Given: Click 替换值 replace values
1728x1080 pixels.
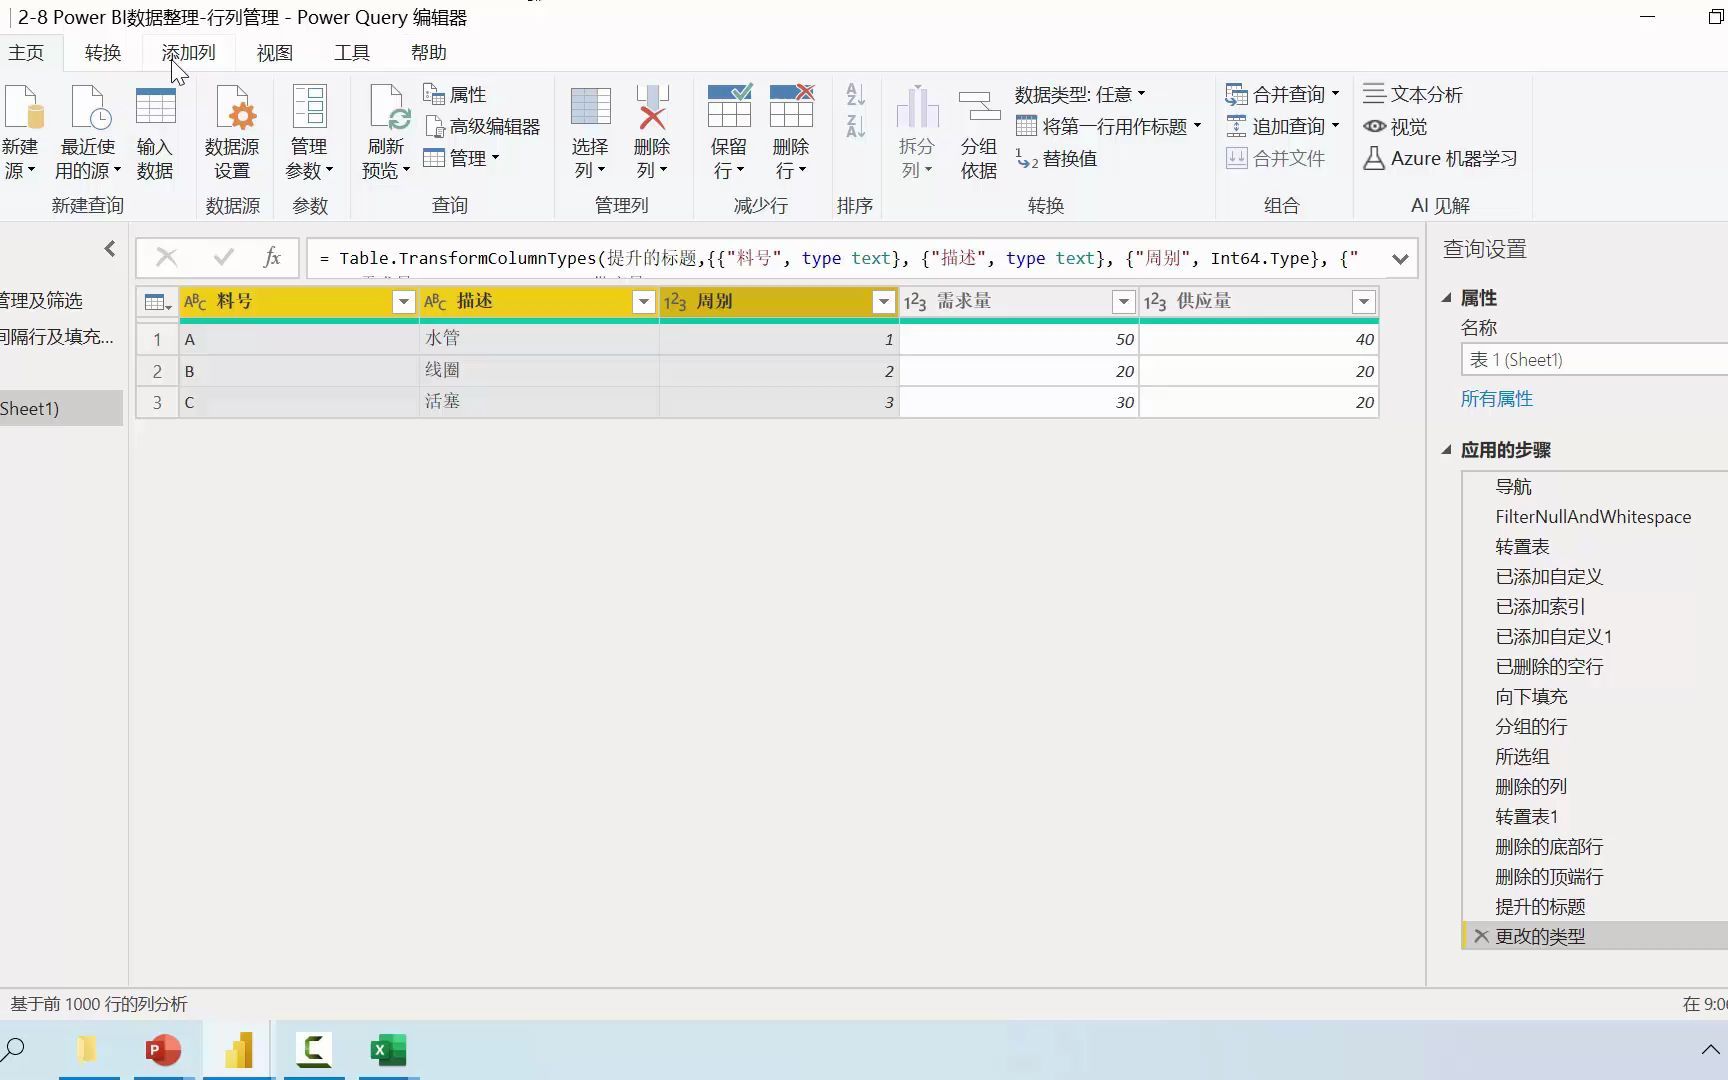Looking at the screenshot, I should pos(1057,158).
